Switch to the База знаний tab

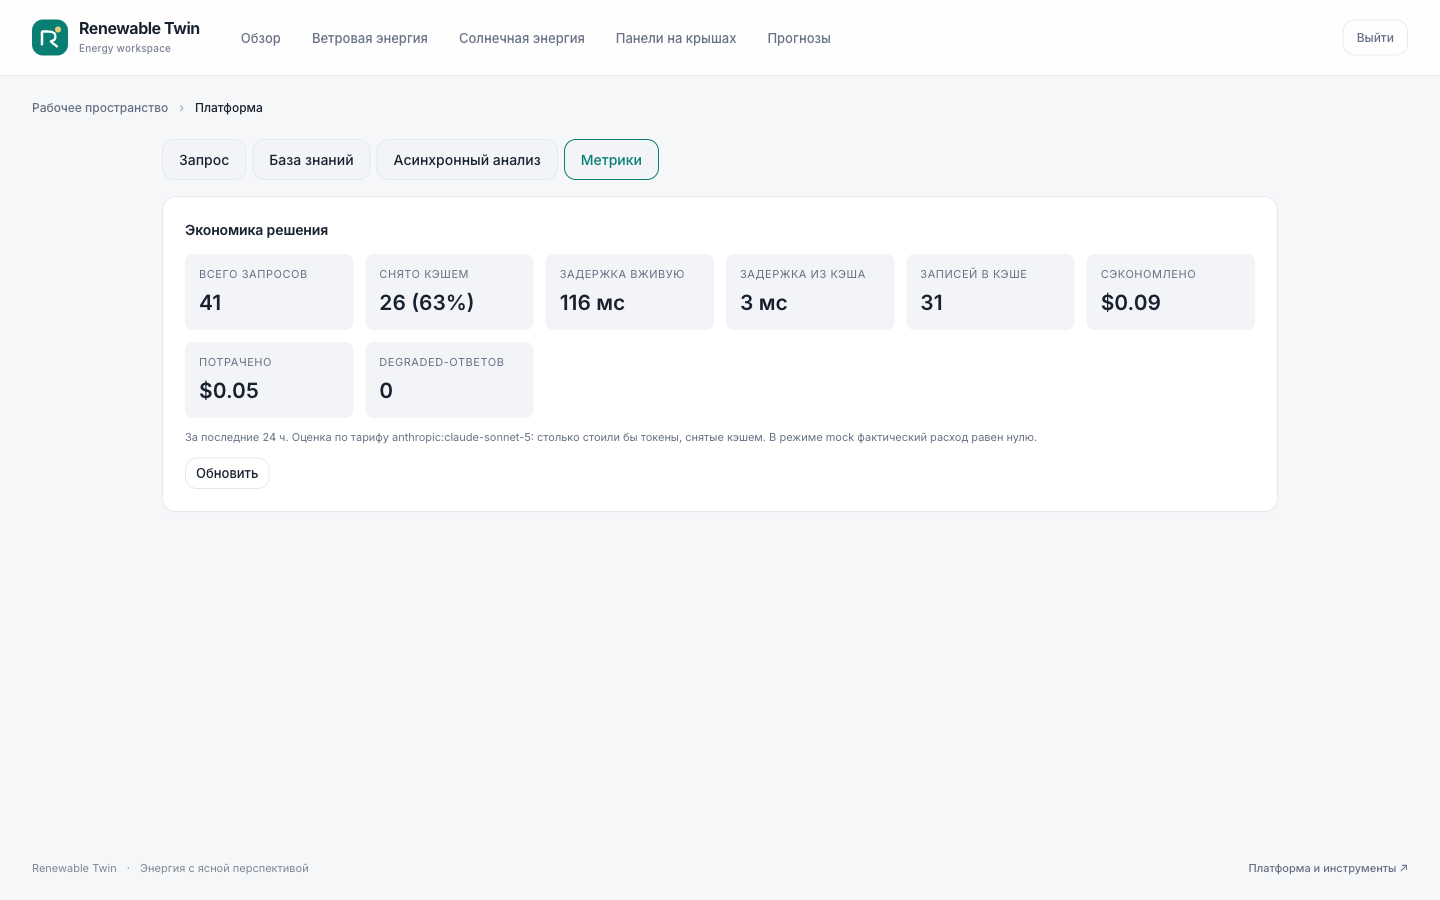coord(311,160)
